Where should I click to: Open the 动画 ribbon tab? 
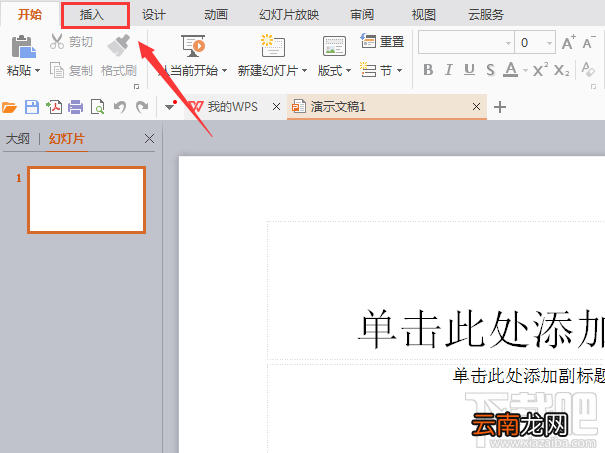[x=216, y=15]
